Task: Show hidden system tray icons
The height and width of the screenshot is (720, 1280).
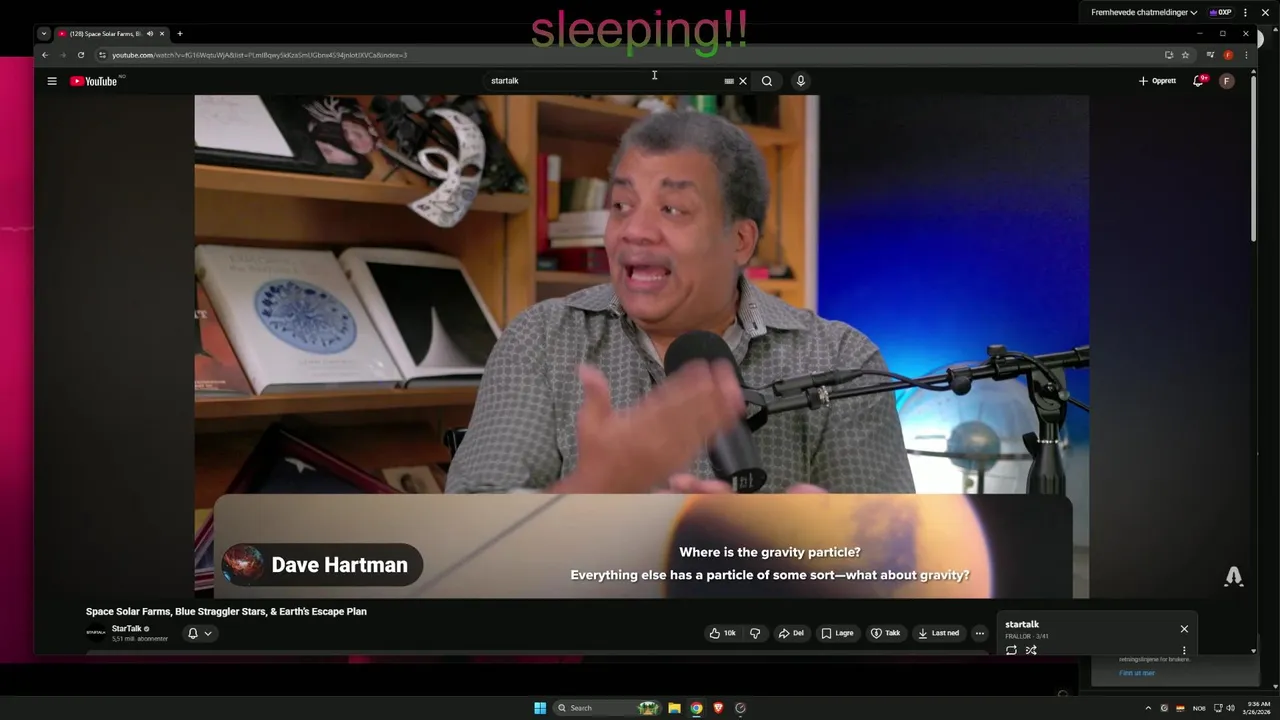Action: (x=1148, y=708)
